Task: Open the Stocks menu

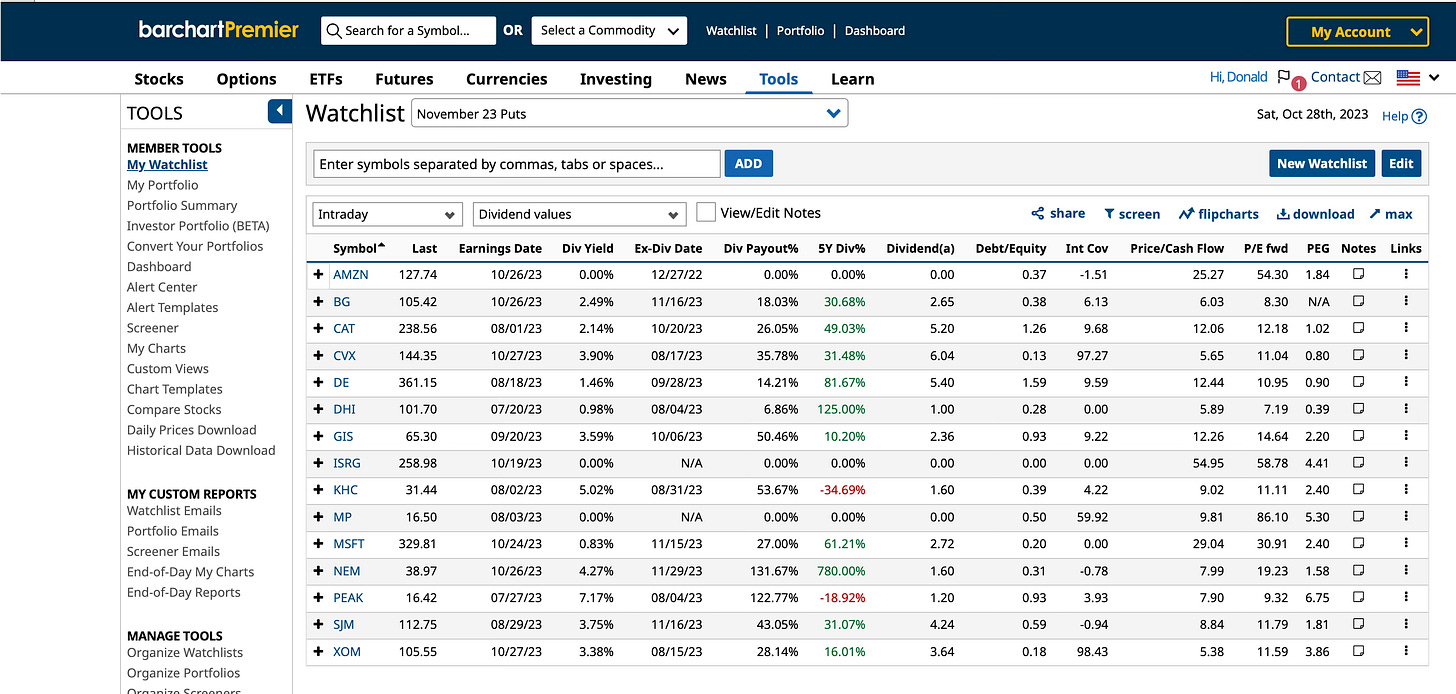Action: [159, 79]
